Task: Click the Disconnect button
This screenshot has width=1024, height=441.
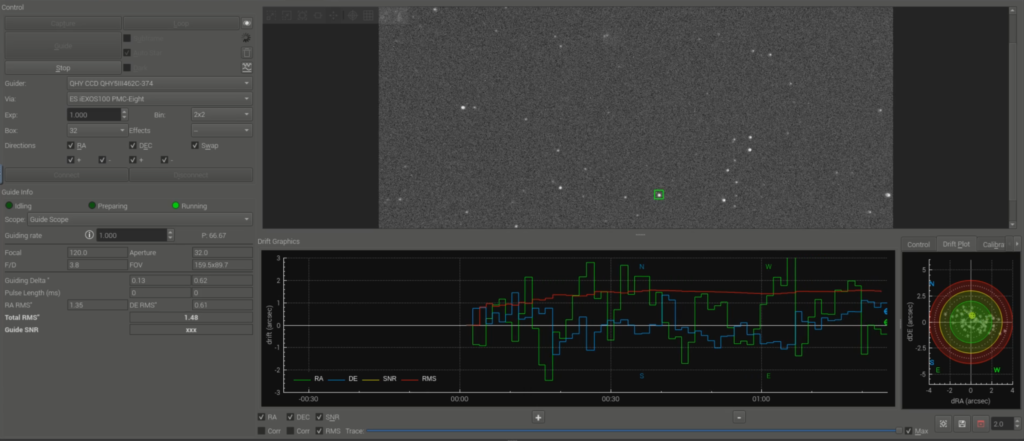Action: coord(191,175)
